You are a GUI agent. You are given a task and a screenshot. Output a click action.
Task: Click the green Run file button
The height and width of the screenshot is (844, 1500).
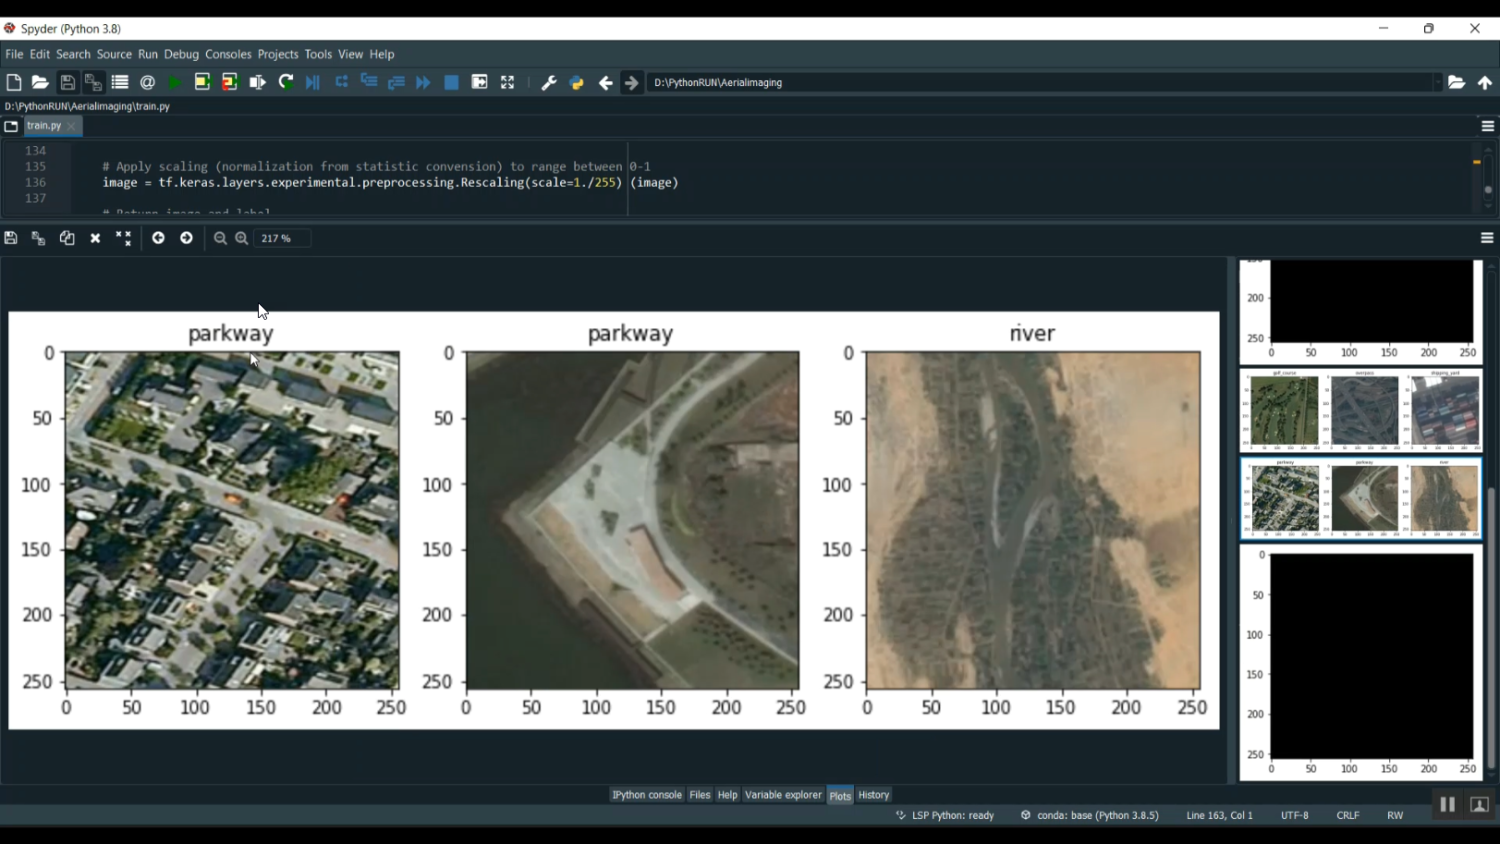[175, 83]
